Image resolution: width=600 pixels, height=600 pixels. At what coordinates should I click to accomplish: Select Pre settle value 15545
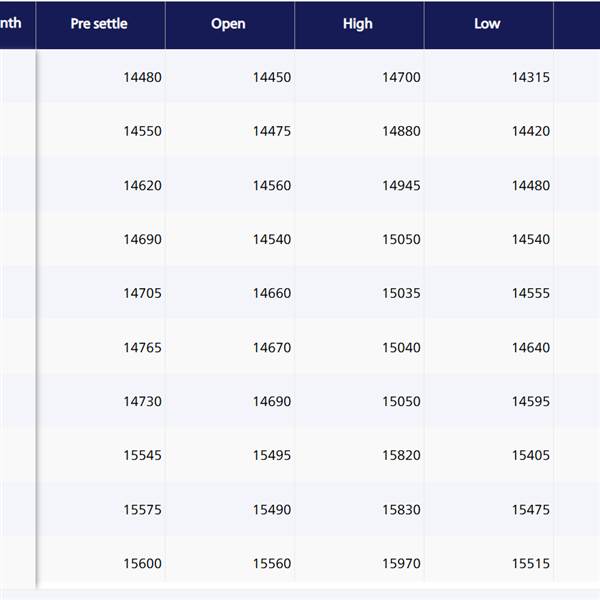pyautogui.click(x=142, y=455)
